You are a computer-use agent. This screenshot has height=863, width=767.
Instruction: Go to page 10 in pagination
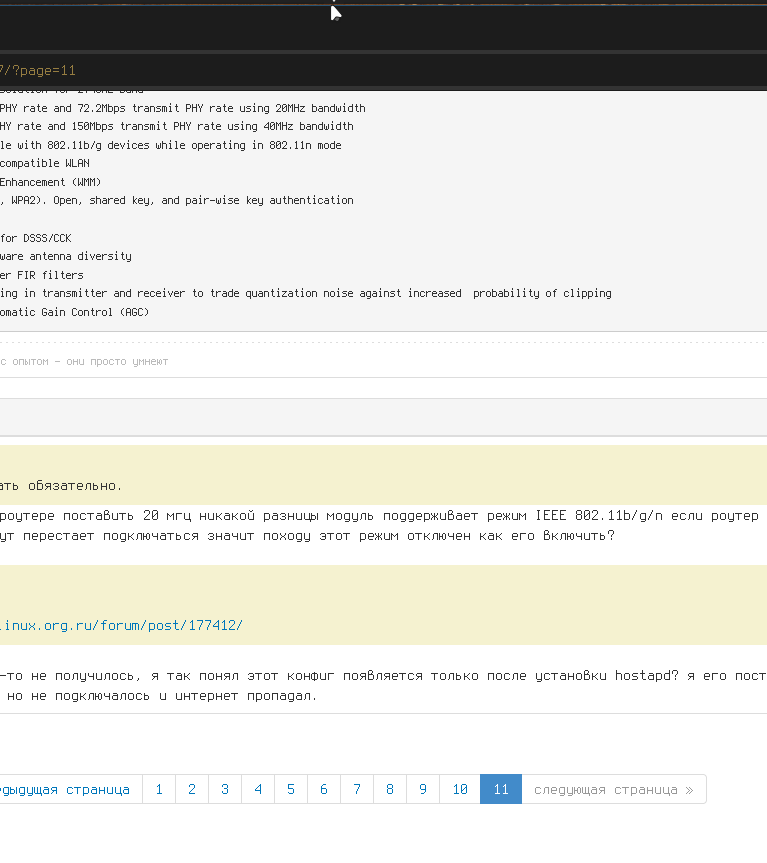pos(460,789)
